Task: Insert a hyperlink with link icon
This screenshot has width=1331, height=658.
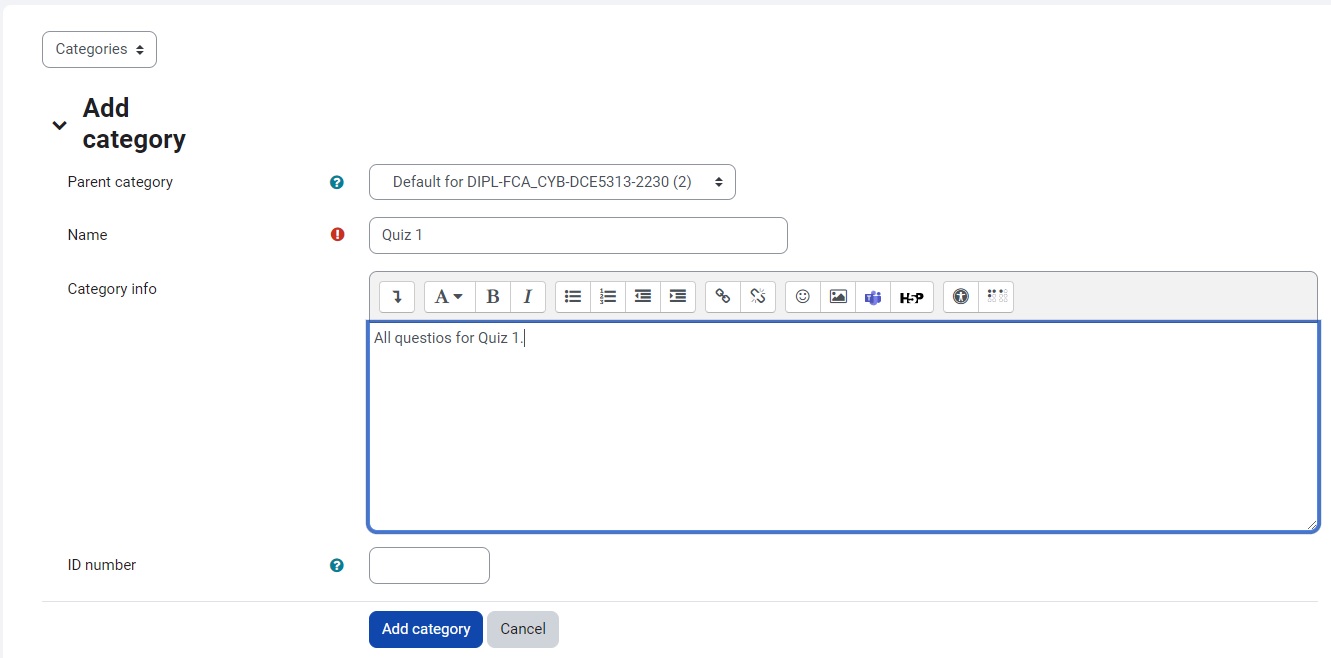Action: [723, 297]
